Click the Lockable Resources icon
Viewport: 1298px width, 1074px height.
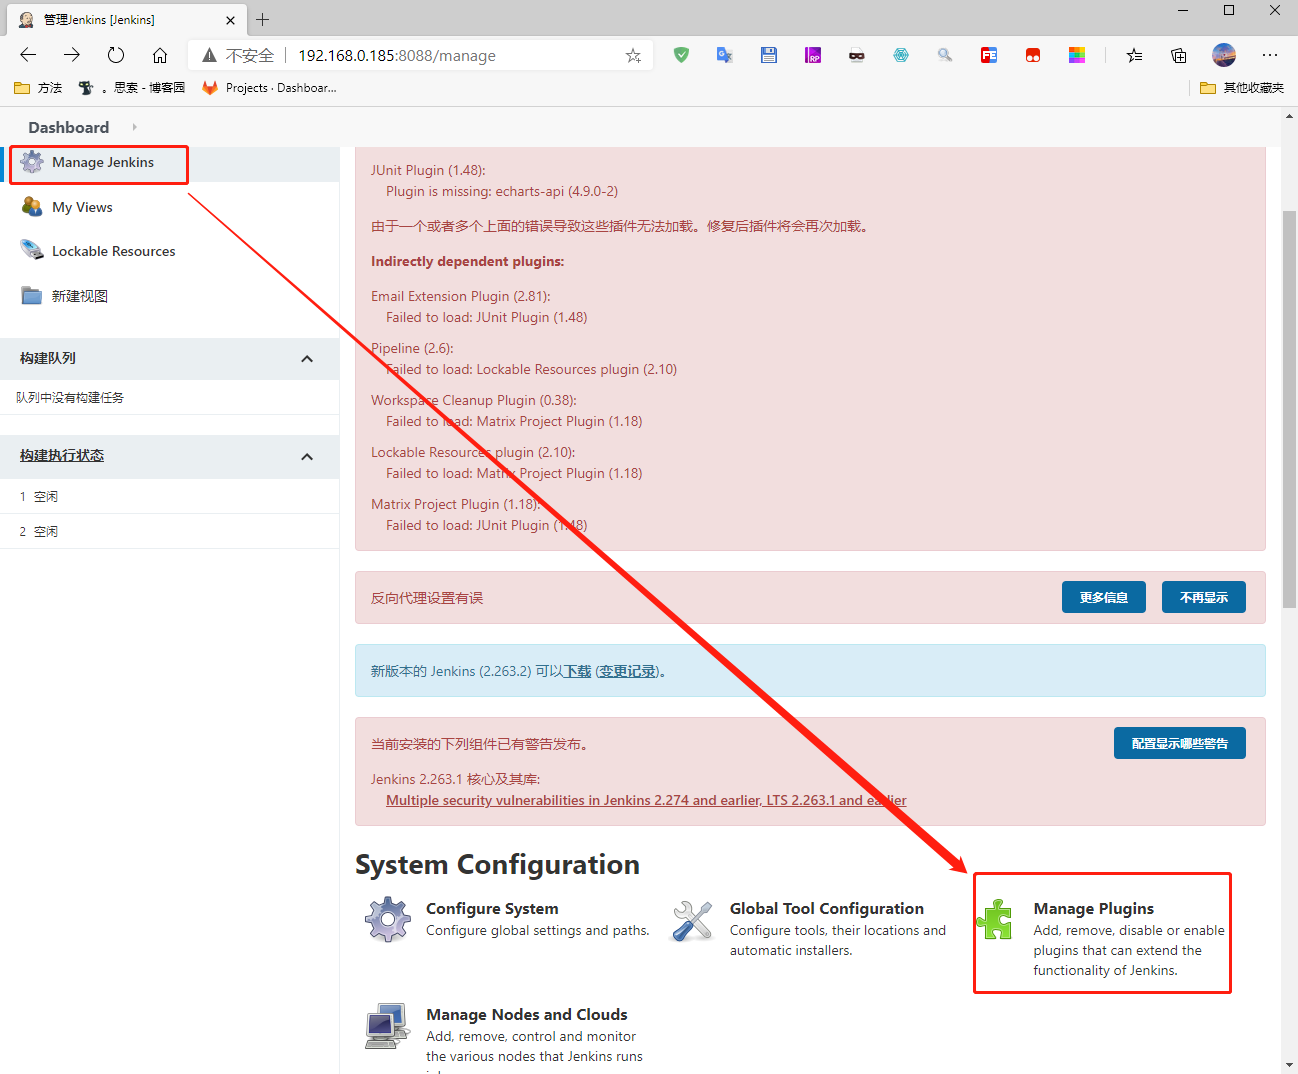(x=32, y=251)
